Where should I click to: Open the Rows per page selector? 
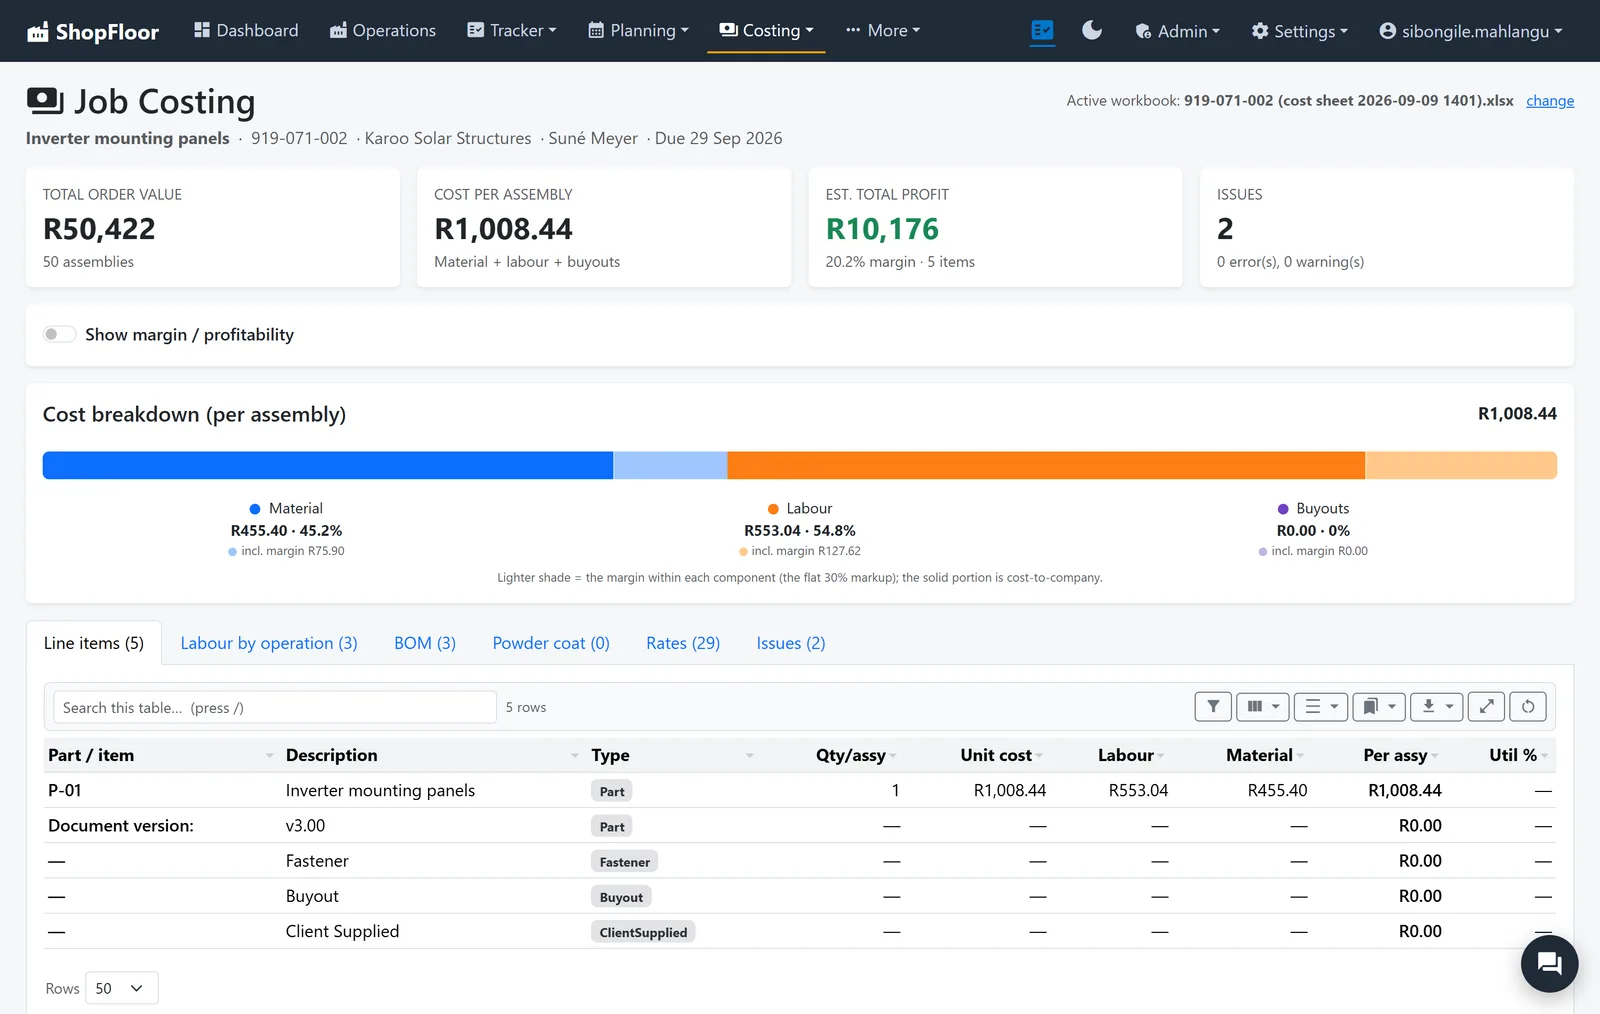121,988
